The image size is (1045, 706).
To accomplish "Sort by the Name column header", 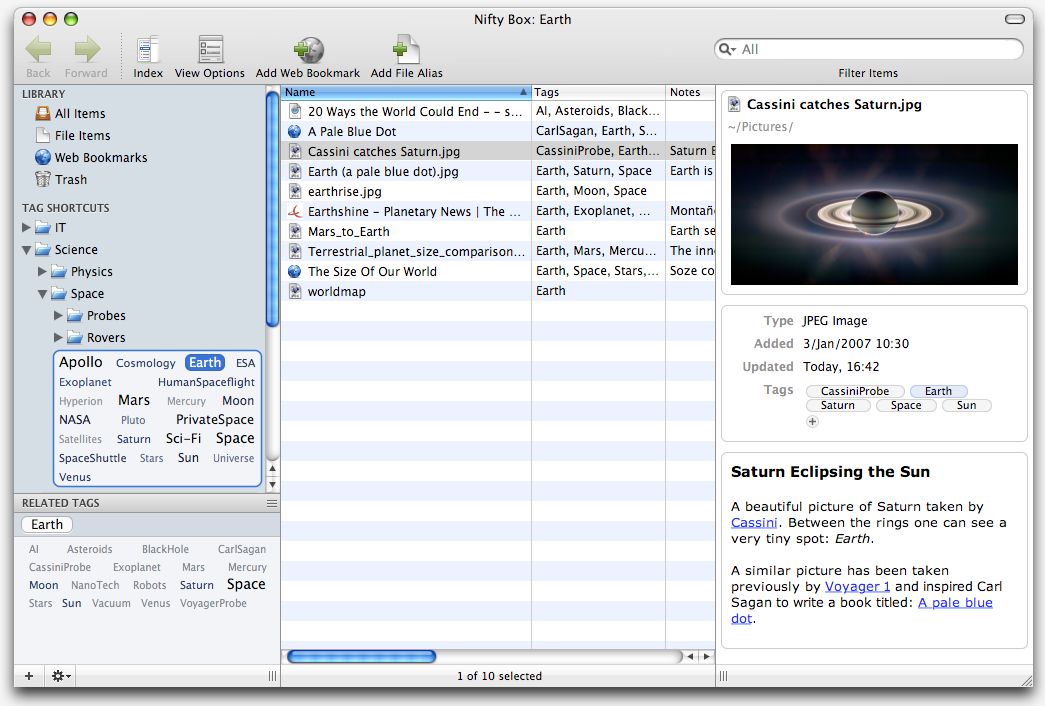I will (x=400, y=91).
